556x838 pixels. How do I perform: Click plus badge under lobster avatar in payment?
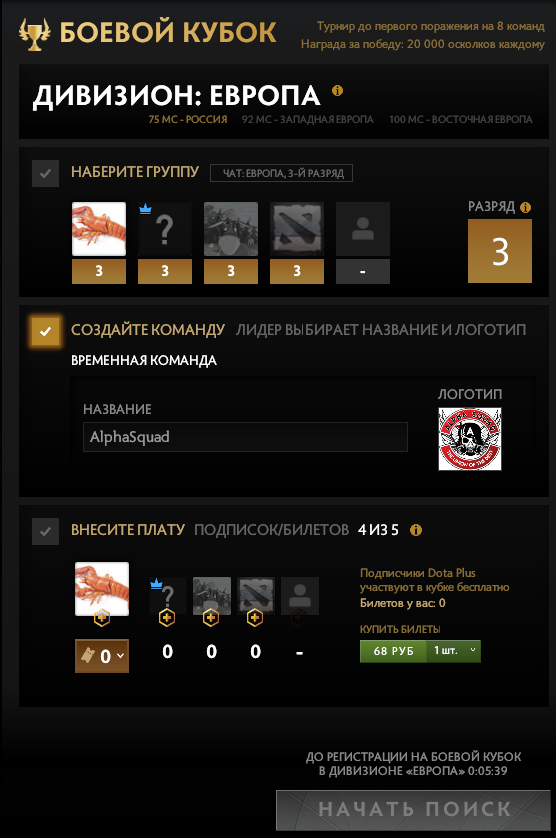click(102, 618)
